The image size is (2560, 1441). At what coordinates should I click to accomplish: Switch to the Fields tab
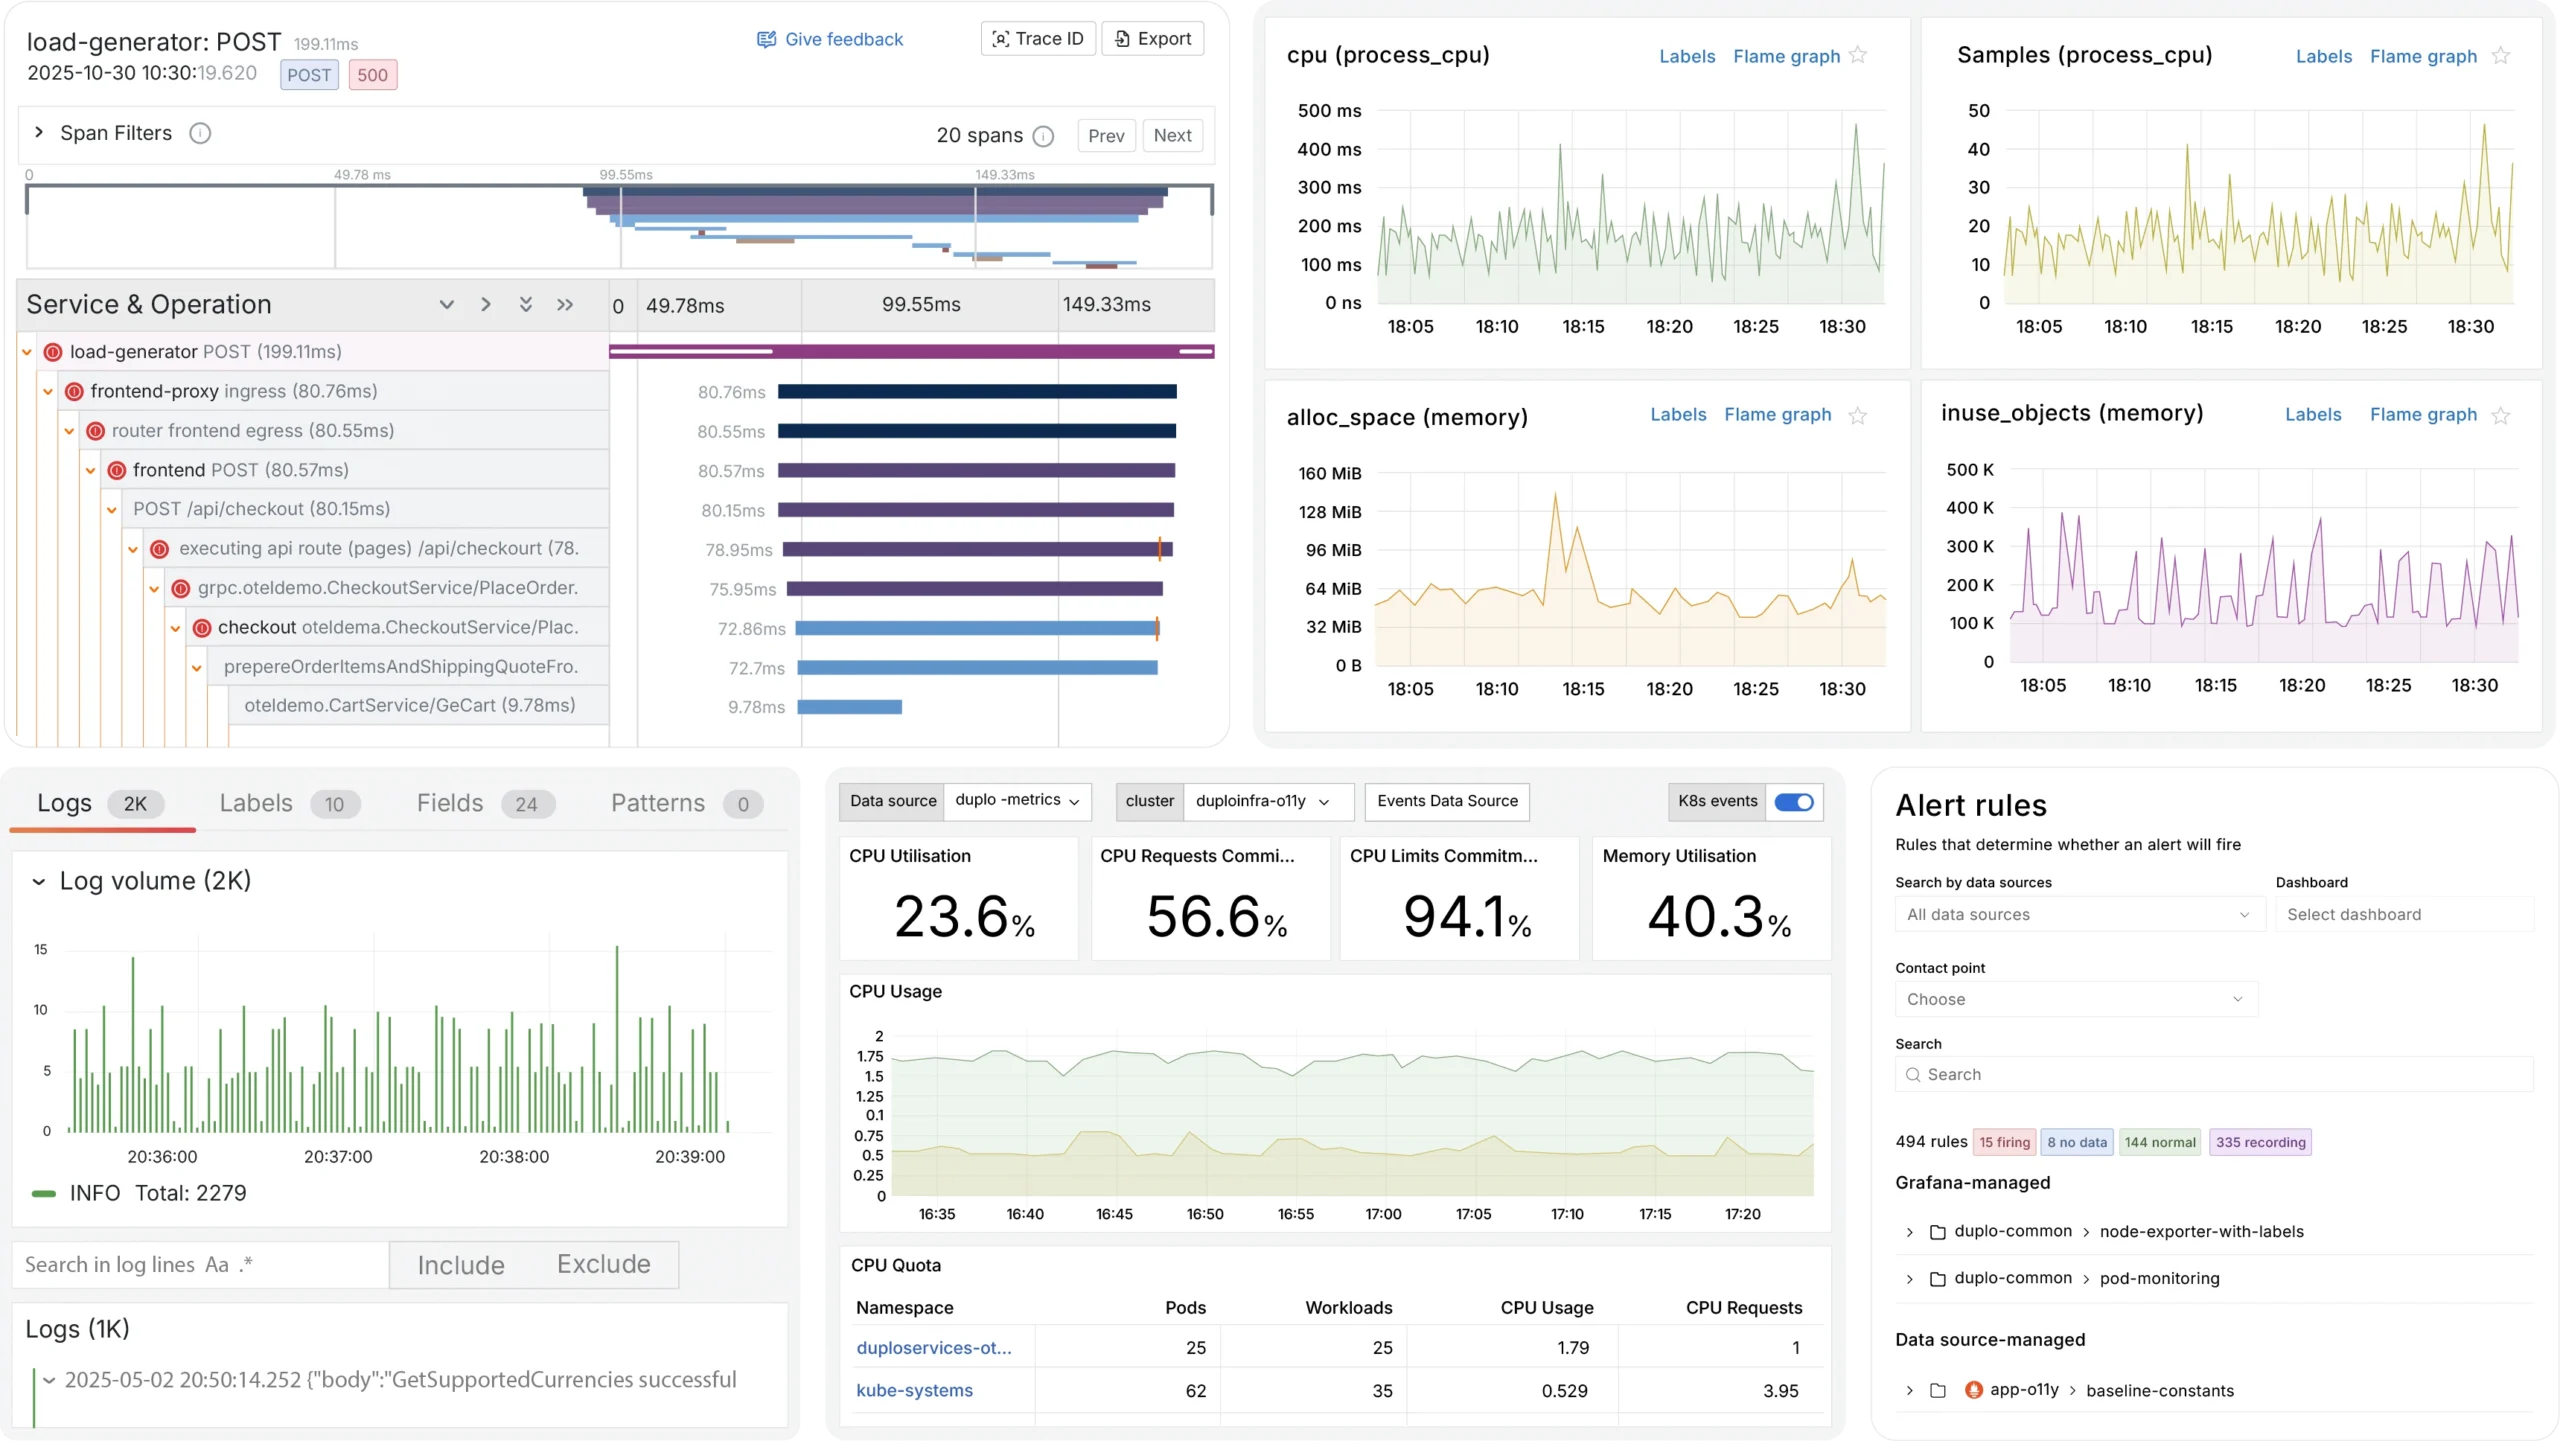(450, 803)
